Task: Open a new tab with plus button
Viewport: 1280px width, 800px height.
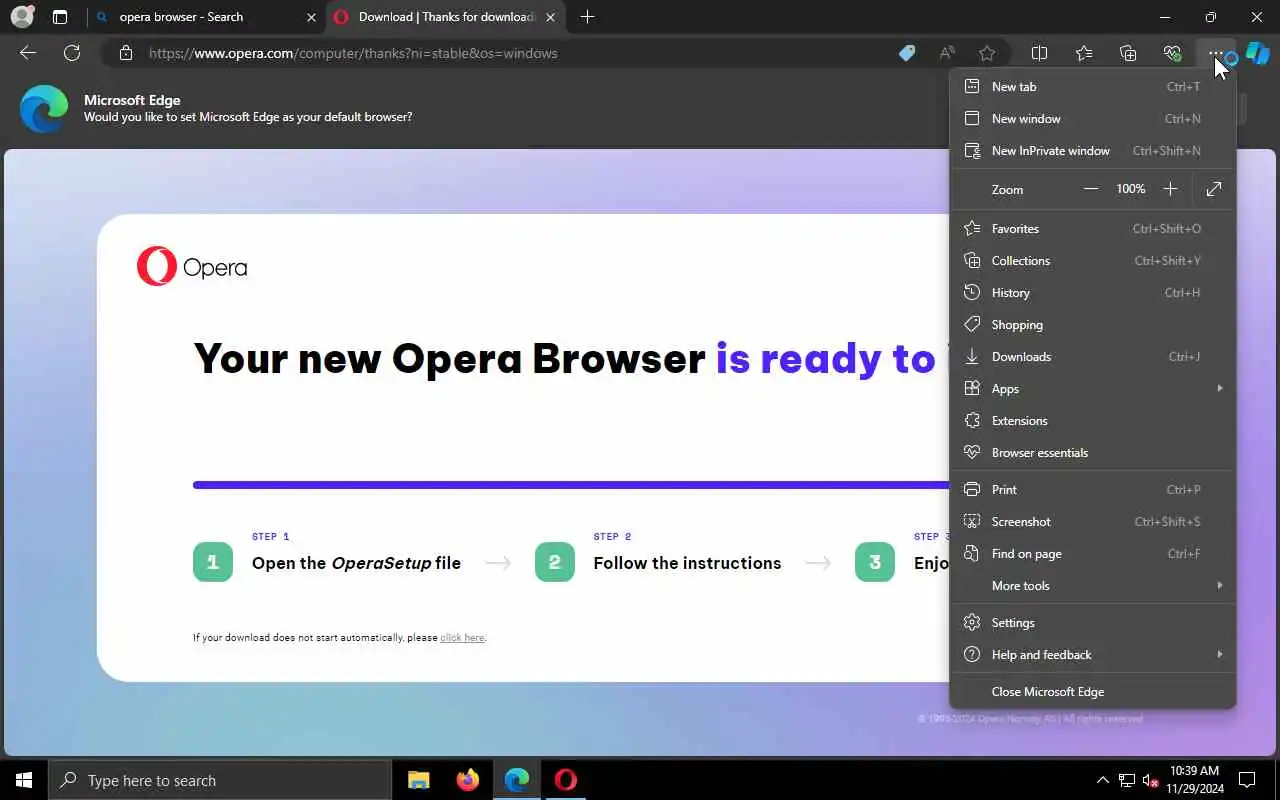Action: point(587,17)
